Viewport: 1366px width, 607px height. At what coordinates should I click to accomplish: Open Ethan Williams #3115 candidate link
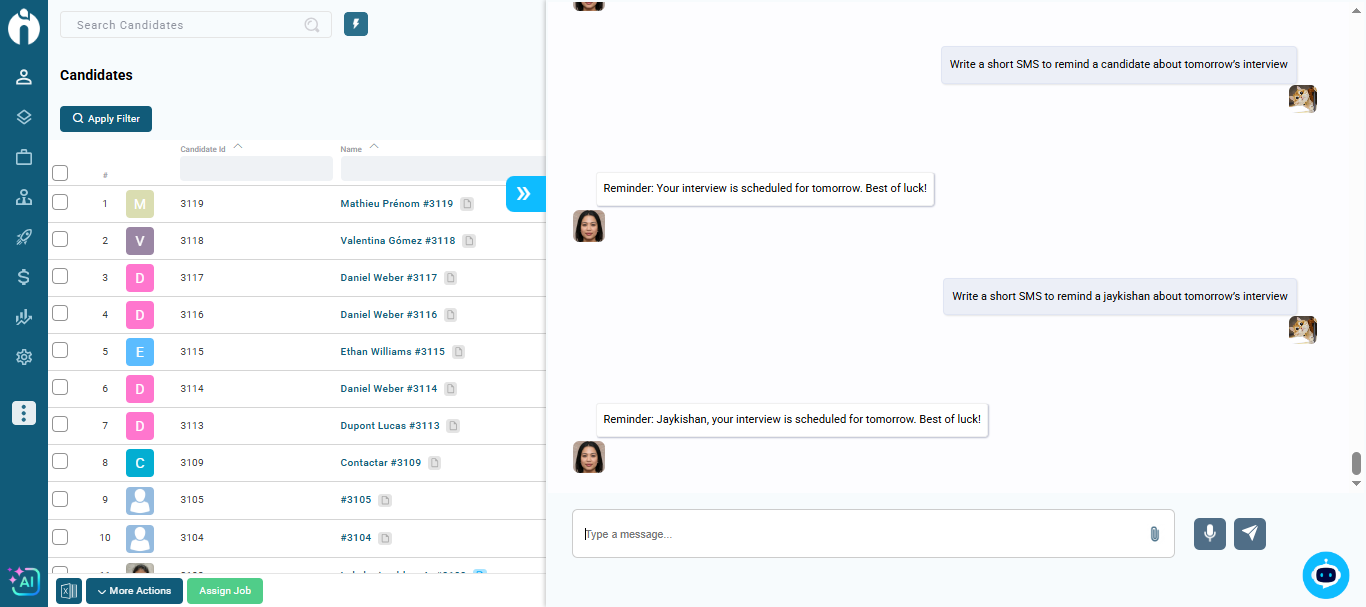pos(392,352)
